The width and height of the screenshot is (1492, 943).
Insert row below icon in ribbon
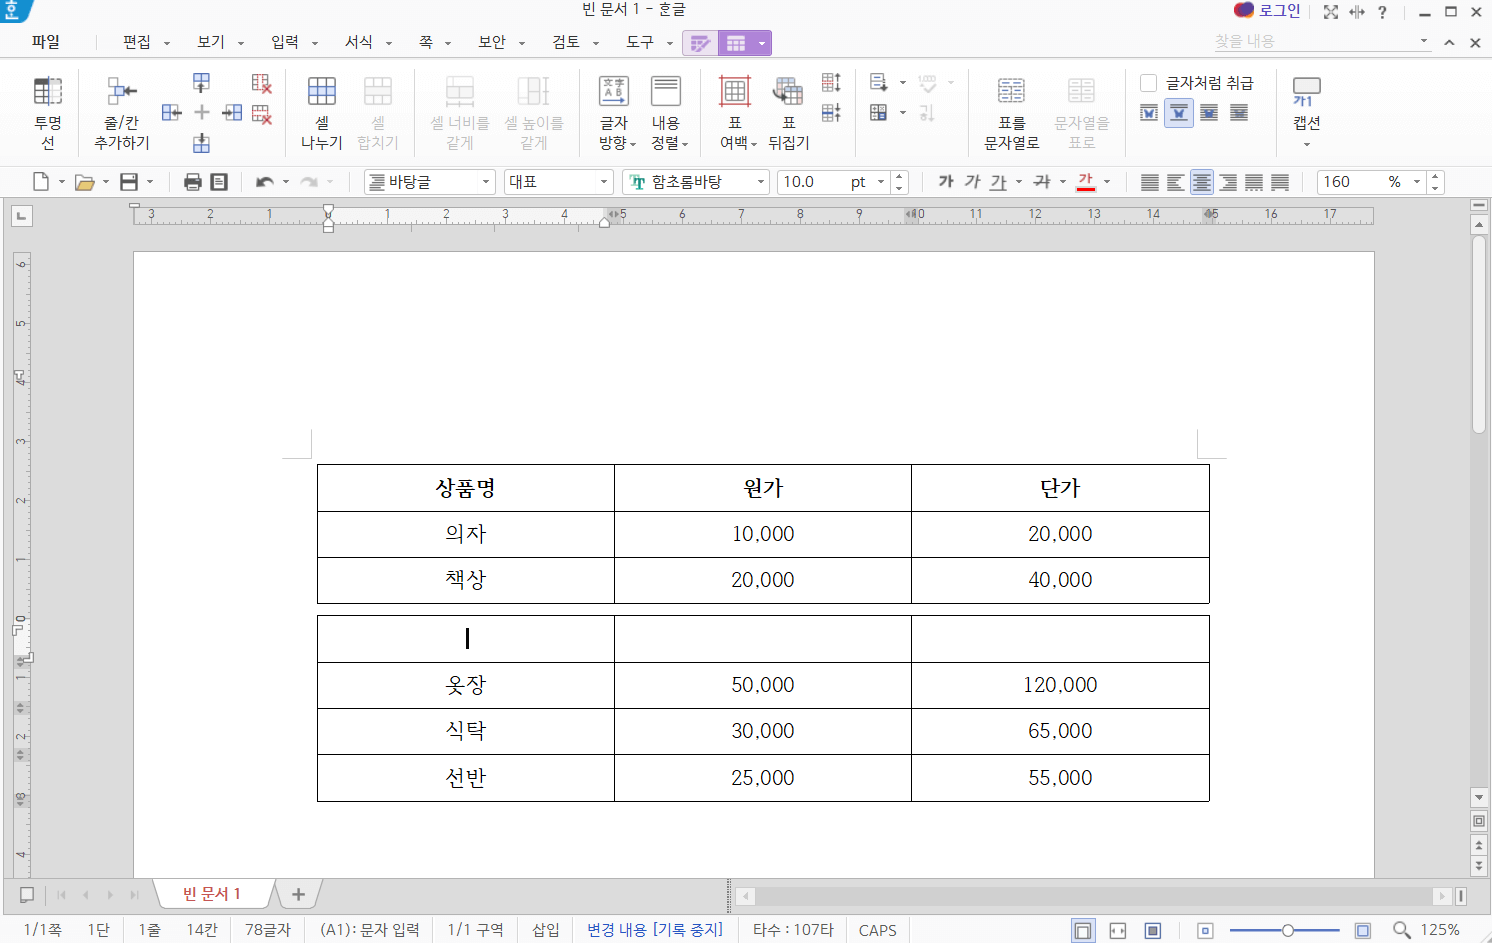tap(201, 143)
